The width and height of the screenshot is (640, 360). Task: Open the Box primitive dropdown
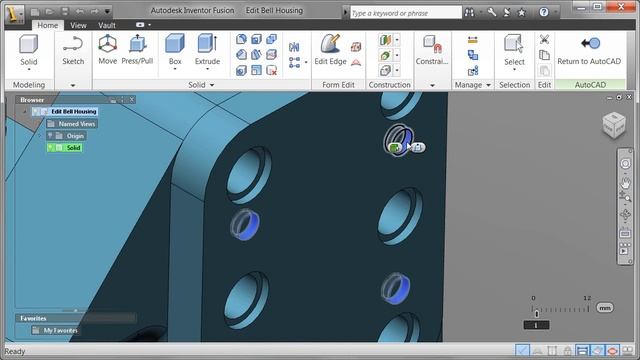(x=175, y=69)
